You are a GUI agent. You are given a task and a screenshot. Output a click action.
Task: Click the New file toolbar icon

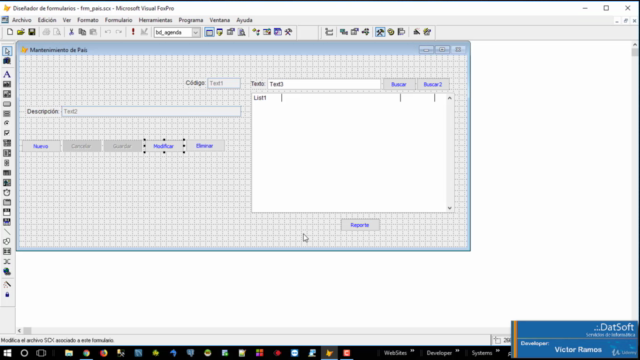point(10,32)
